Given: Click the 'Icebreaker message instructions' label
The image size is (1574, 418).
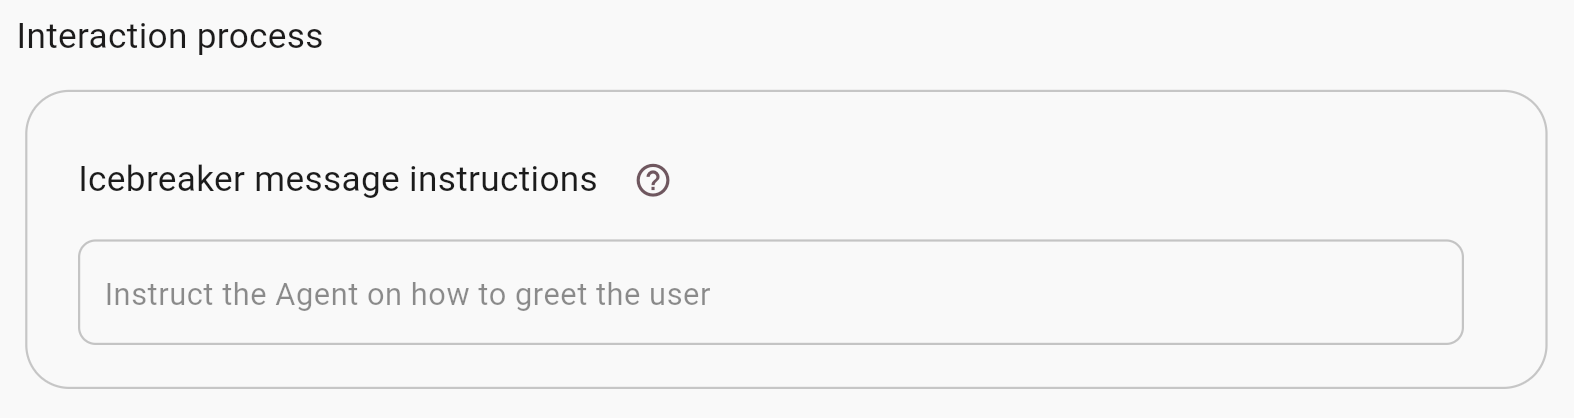Looking at the screenshot, I should [x=337, y=180].
